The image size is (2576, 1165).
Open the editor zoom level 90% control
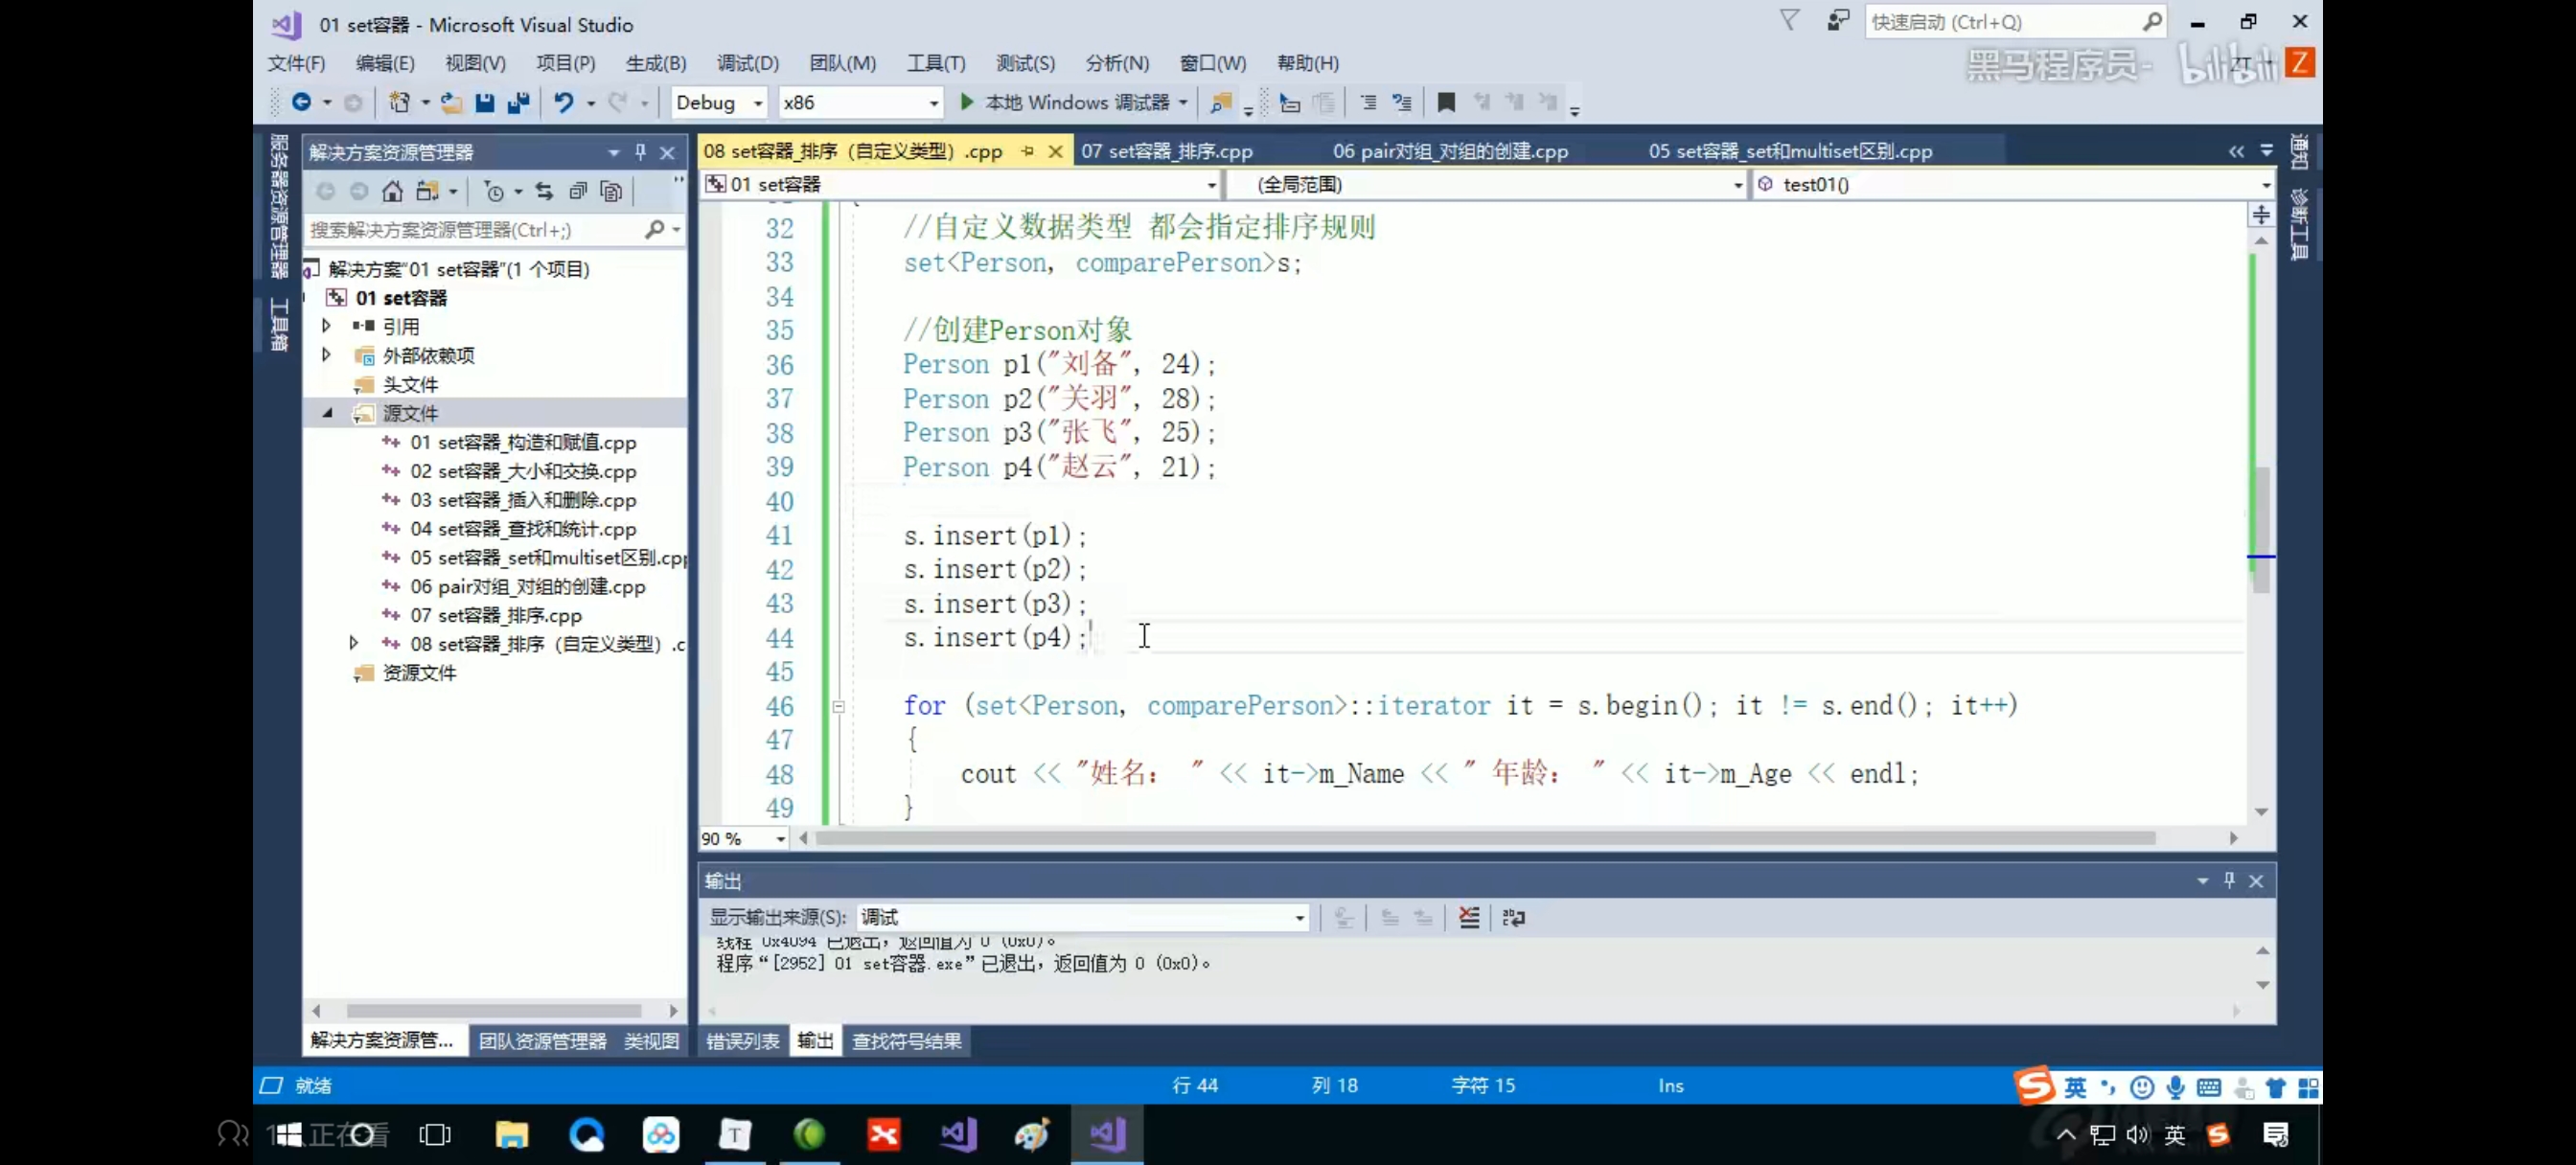pyautogui.click(x=742, y=838)
